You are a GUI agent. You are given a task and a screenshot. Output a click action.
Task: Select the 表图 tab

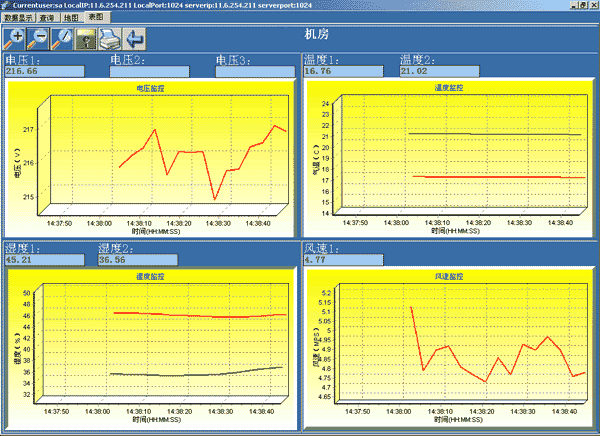95,18
